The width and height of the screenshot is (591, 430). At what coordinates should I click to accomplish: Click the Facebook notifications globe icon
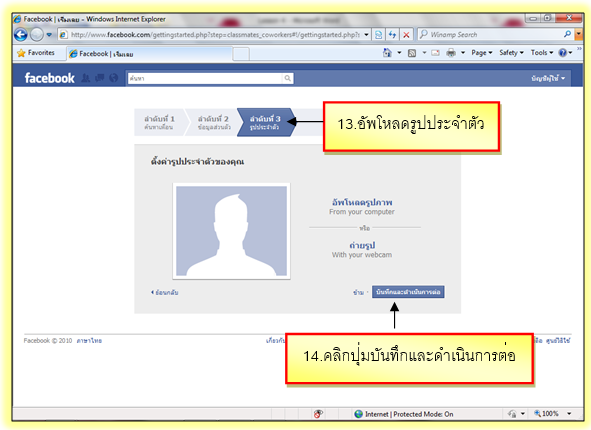coord(113,78)
